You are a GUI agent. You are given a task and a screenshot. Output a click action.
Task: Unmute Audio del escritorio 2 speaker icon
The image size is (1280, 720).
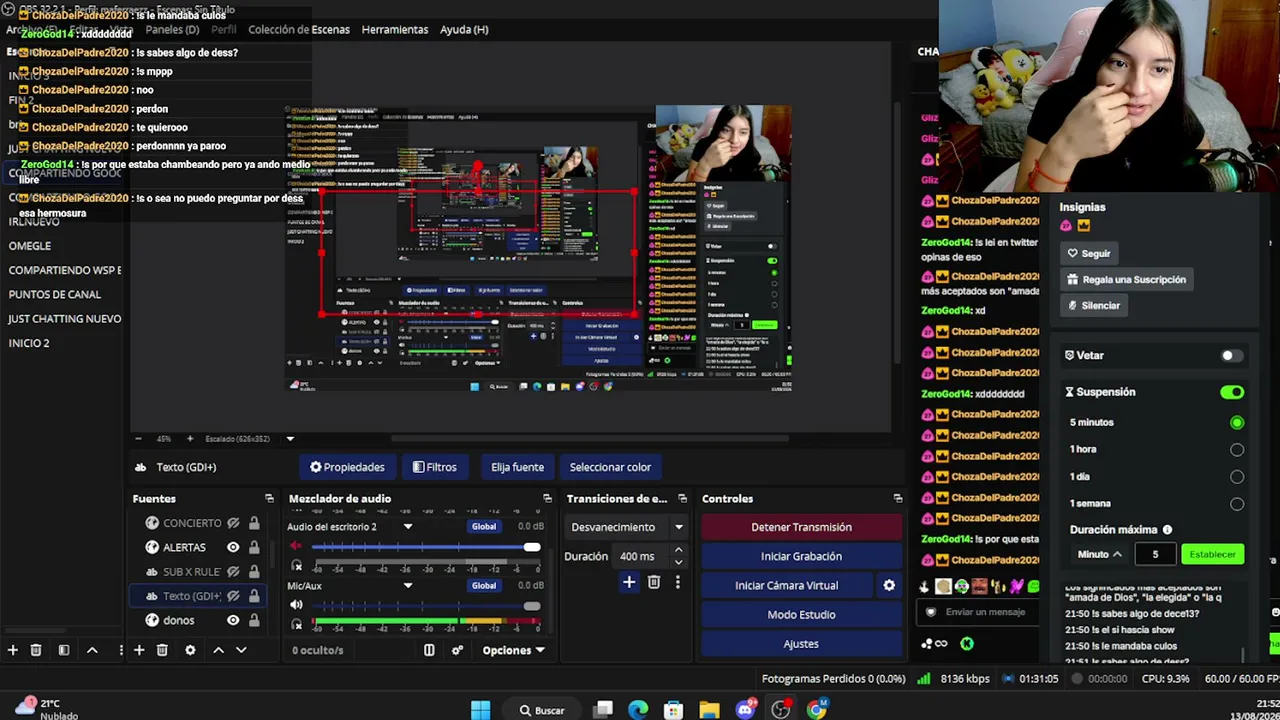(296, 546)
